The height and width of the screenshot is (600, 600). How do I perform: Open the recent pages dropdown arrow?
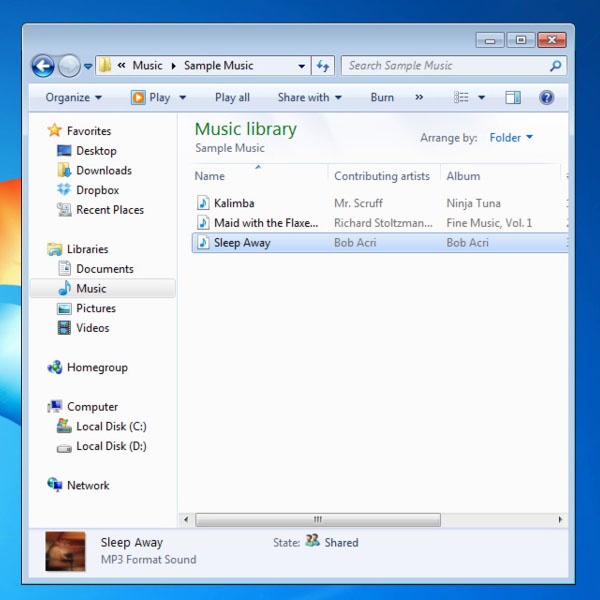[88, 66]
